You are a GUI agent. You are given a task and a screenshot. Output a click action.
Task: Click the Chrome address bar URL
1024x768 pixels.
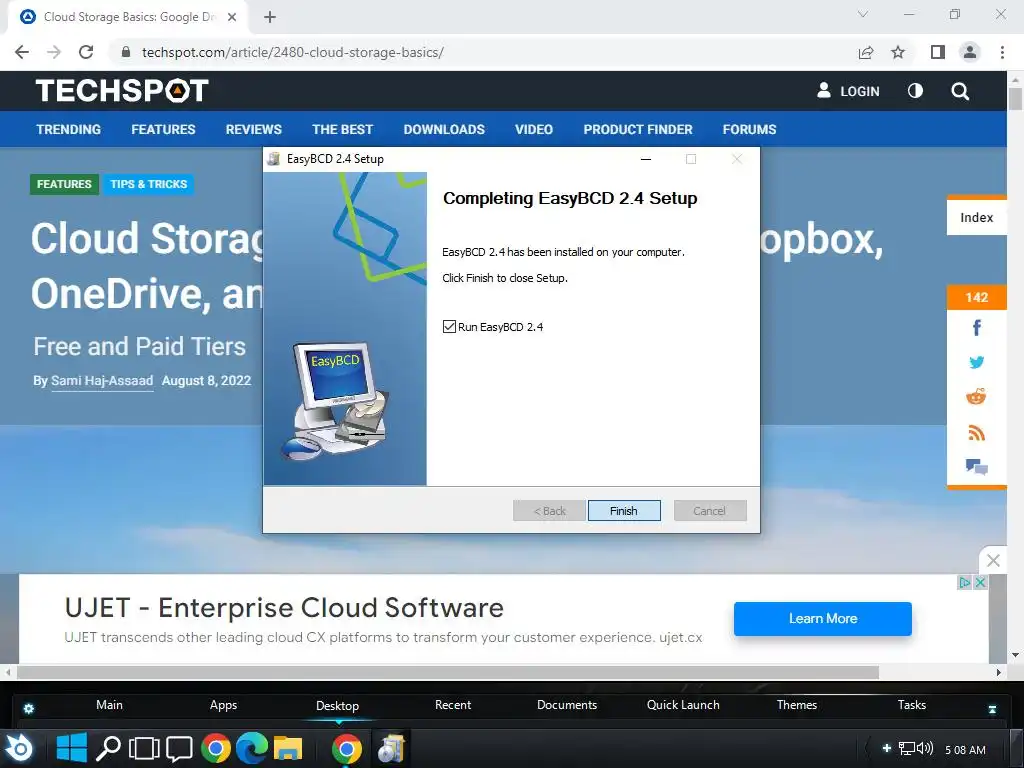[293, 52]
